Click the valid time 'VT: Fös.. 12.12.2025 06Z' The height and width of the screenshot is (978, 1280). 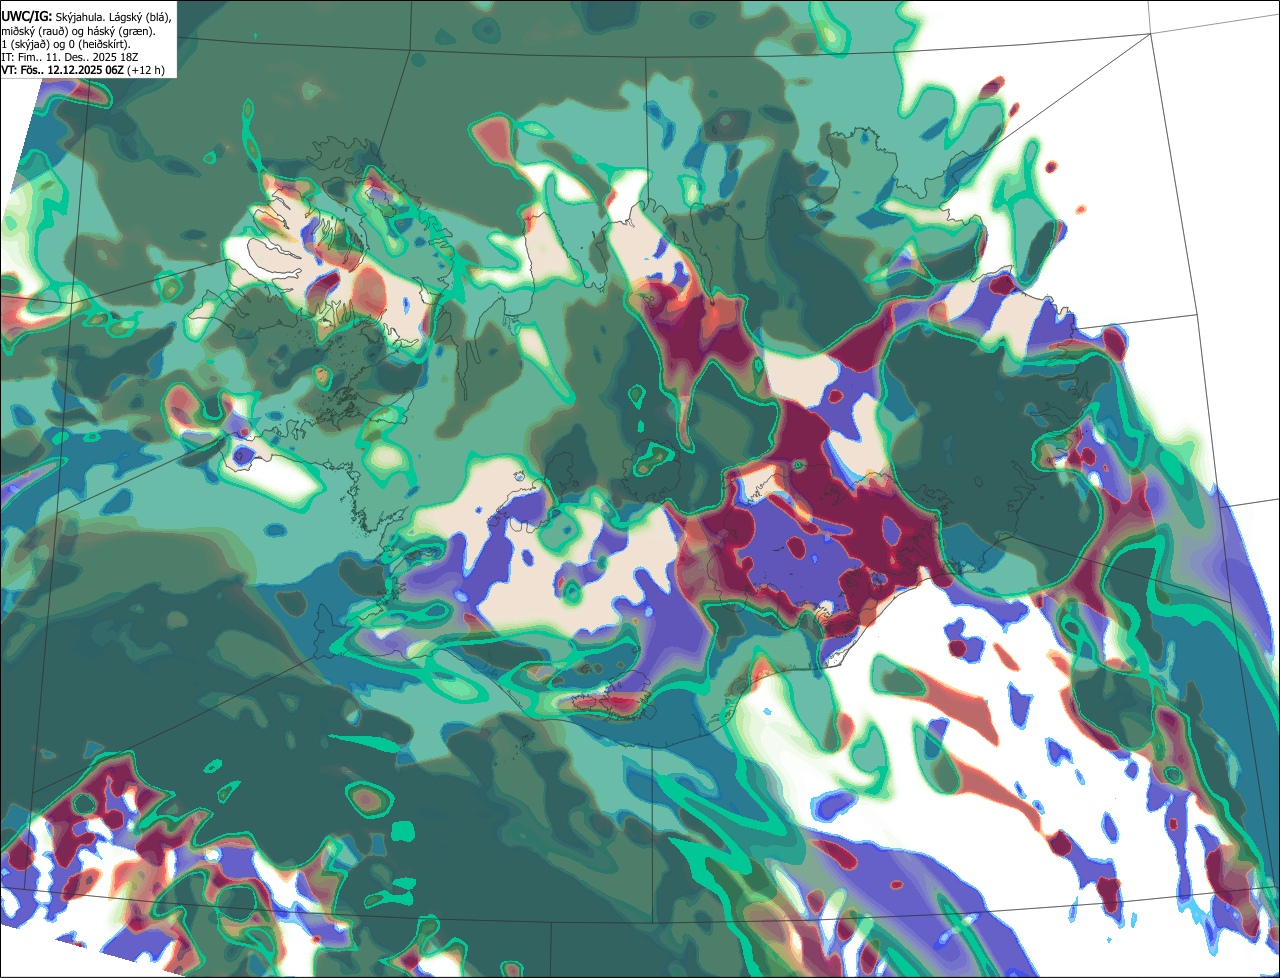tap(63, 70)
